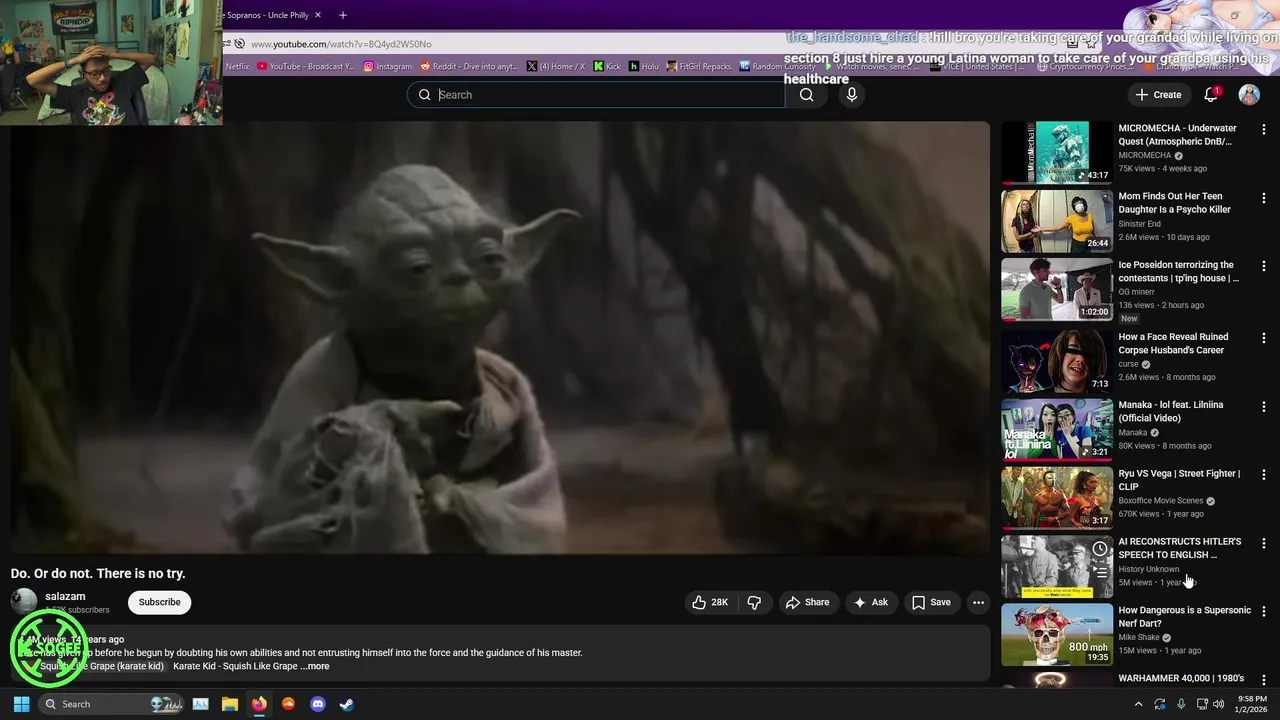1280x720 pixels.
Task: Open options menu for Hitler's Speech video
Action: point(1264,543)
